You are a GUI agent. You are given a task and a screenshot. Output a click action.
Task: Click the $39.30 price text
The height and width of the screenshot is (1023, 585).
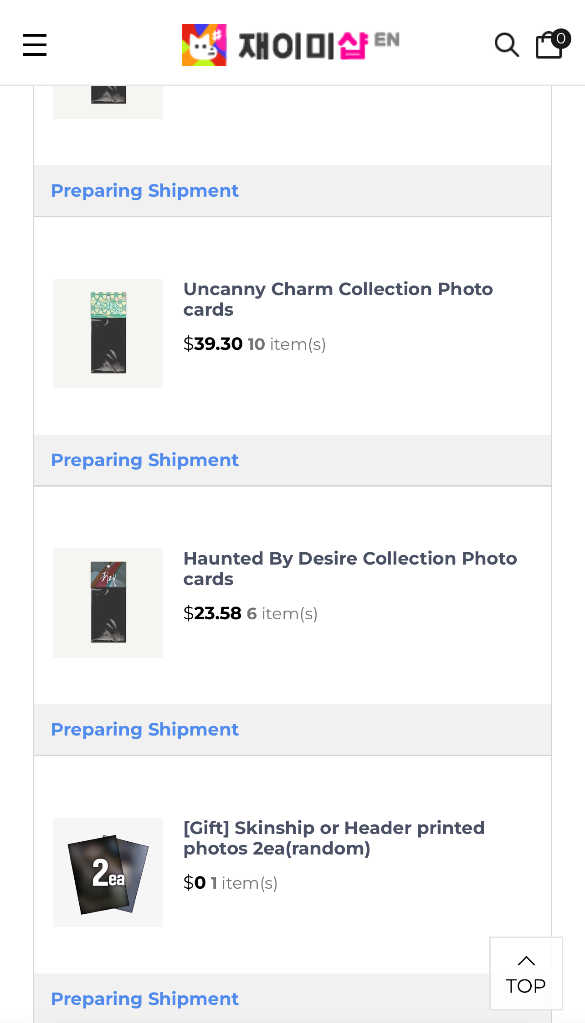(x=213, y=344)
